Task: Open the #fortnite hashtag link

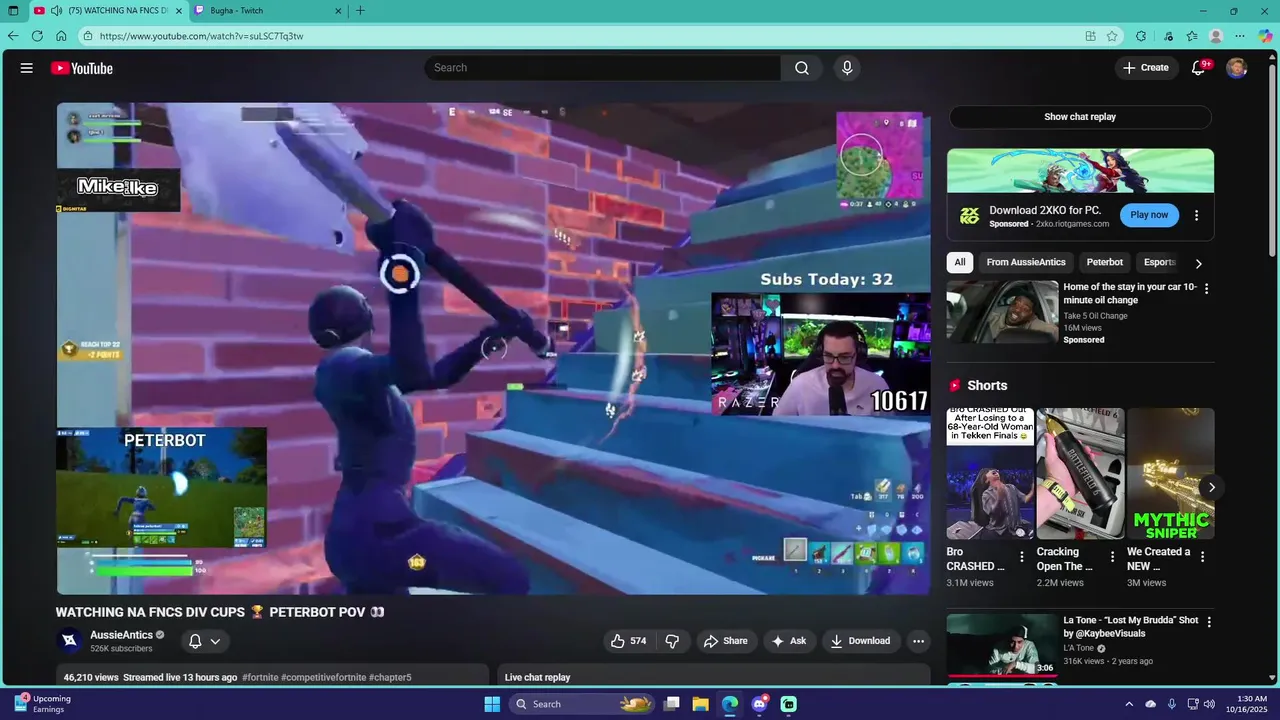Action: (x=259, y=677)
